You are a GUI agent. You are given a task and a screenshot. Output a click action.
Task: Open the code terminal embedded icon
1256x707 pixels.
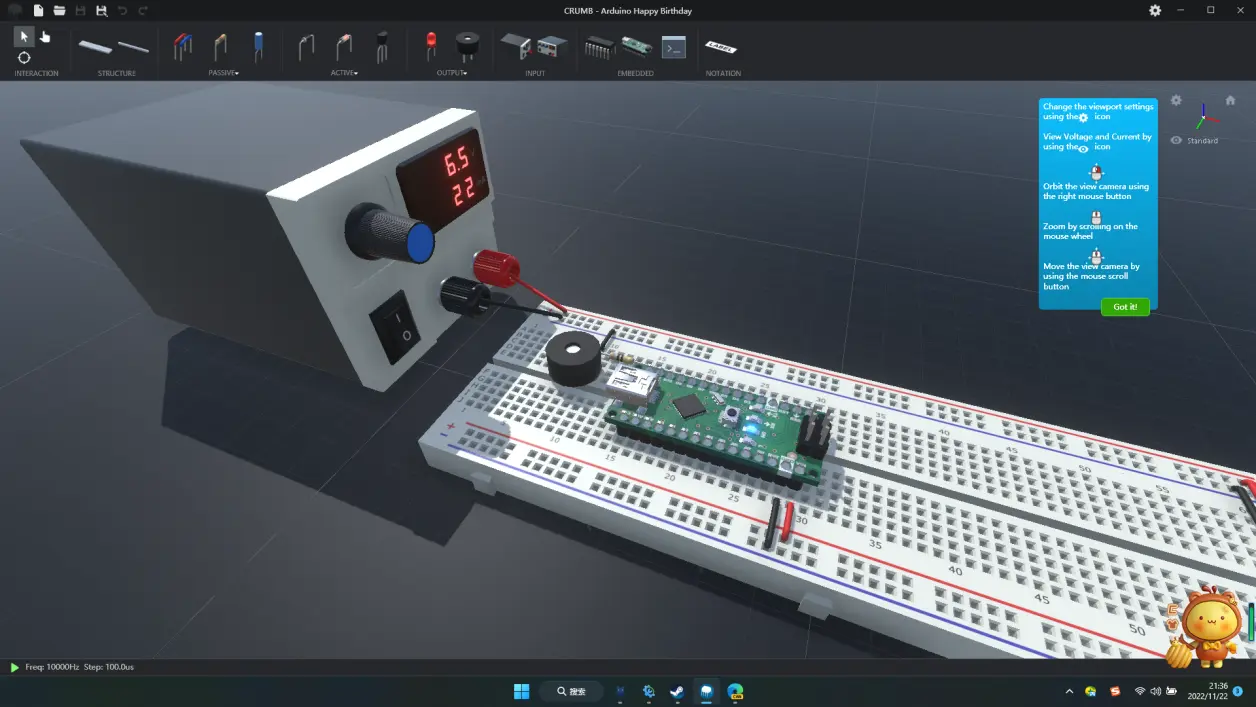click(674, 46)
